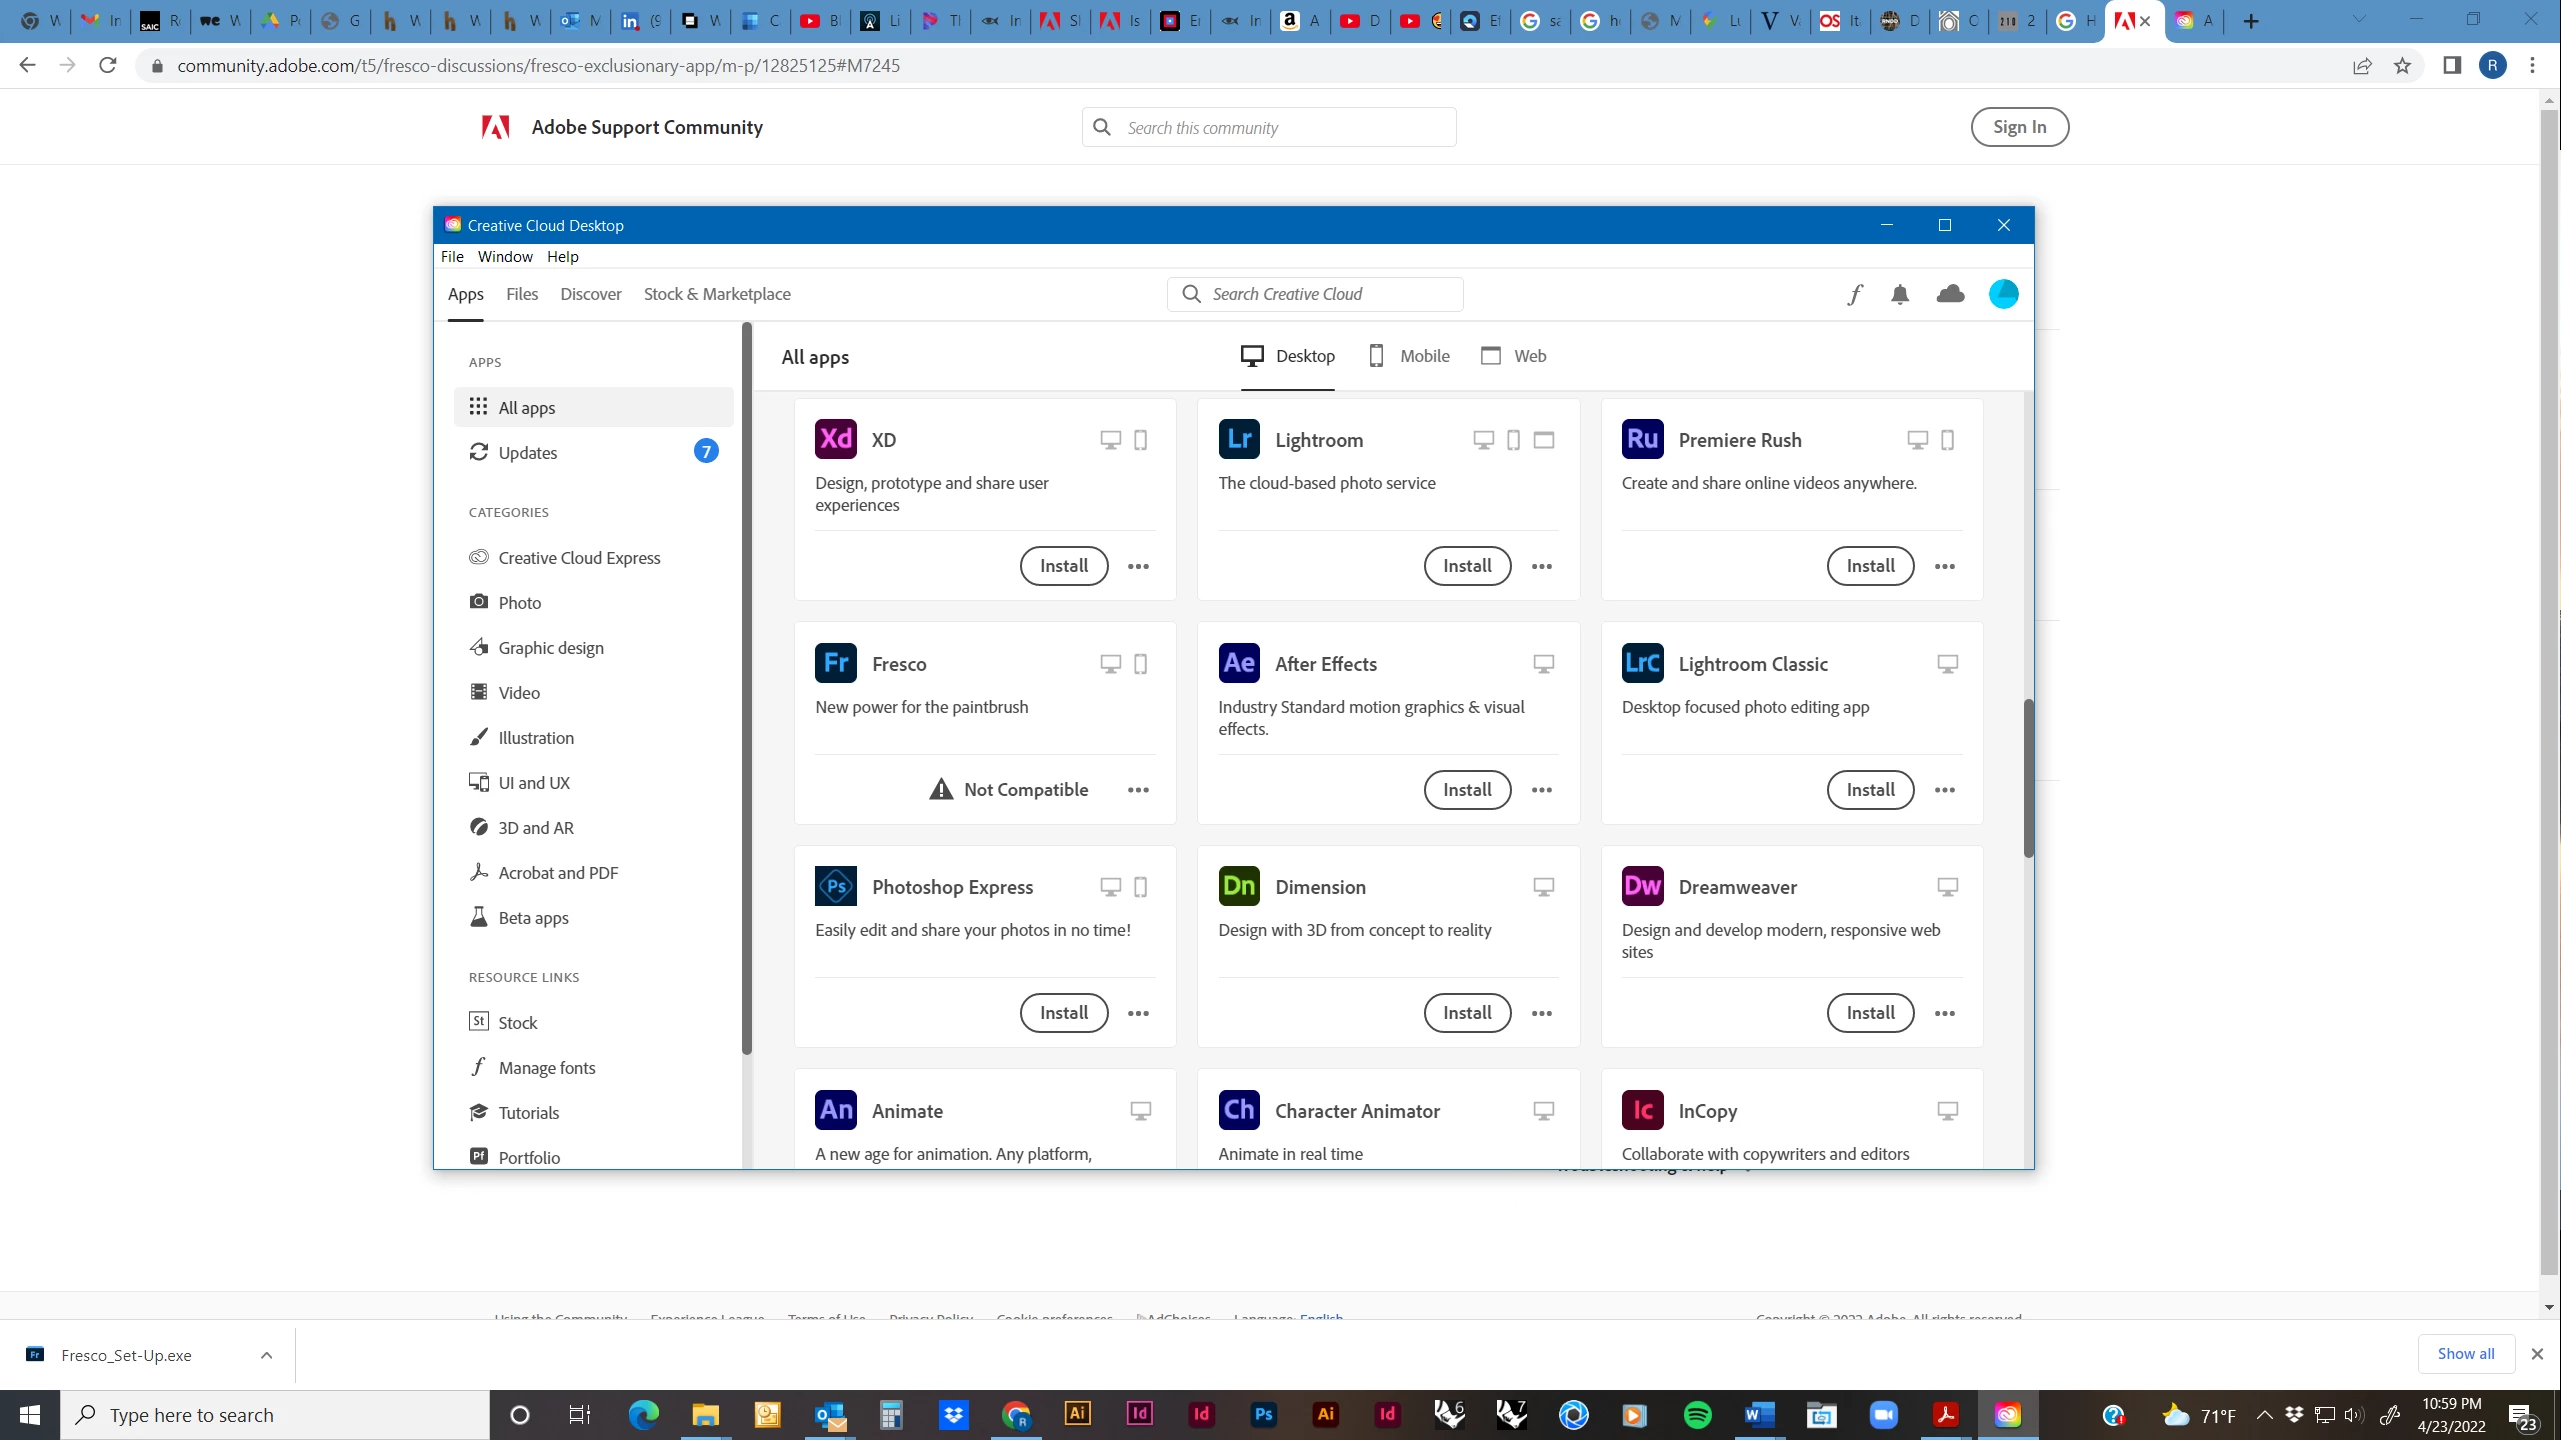
Task: Open the account profile avatar
Action: coord(2003,294)
